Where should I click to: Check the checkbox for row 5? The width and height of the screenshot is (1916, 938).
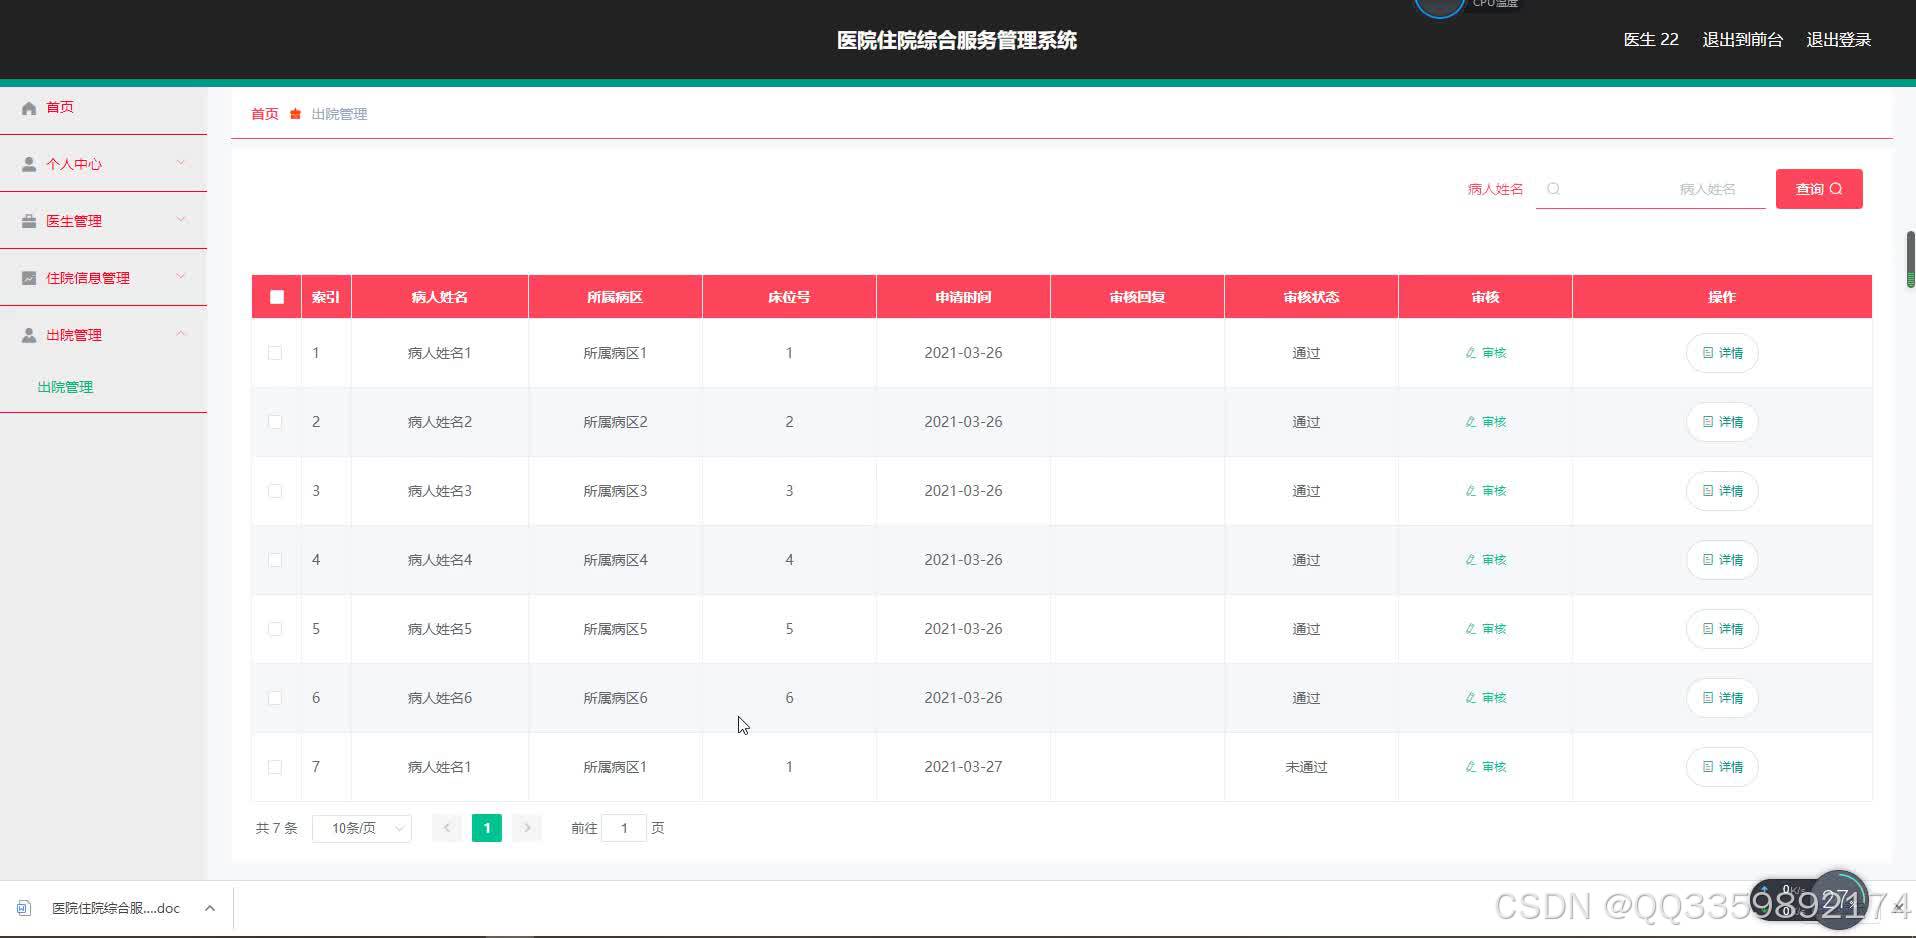coord(275,629)
